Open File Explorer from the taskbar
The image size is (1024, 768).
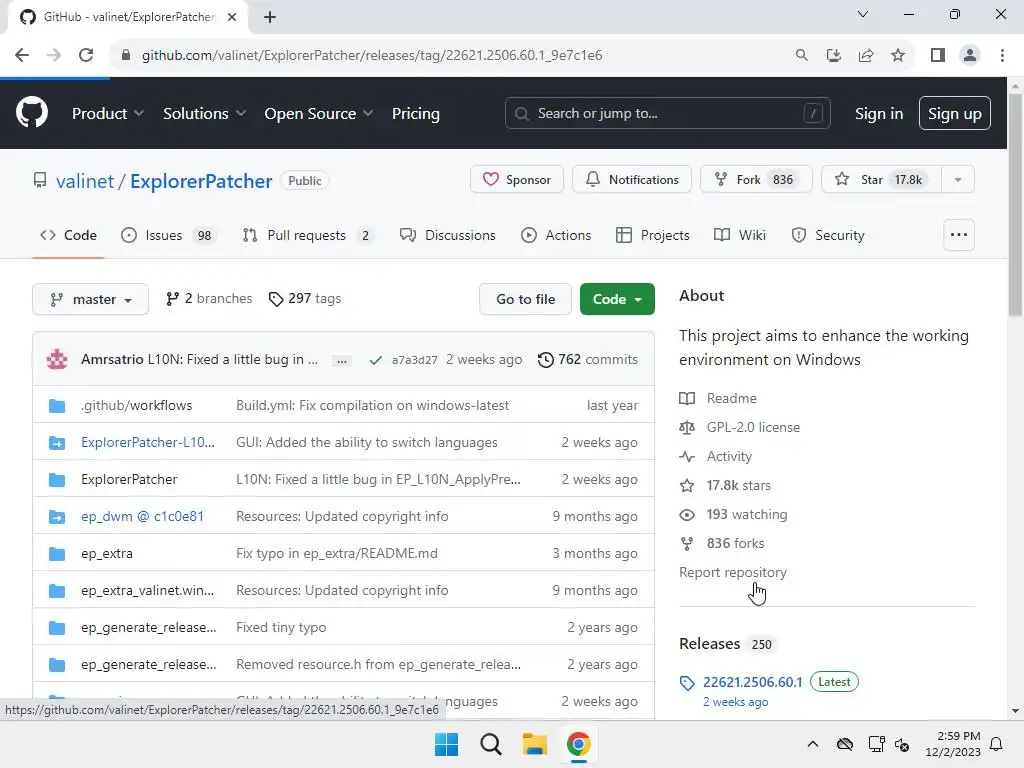[x=534, y=744]
